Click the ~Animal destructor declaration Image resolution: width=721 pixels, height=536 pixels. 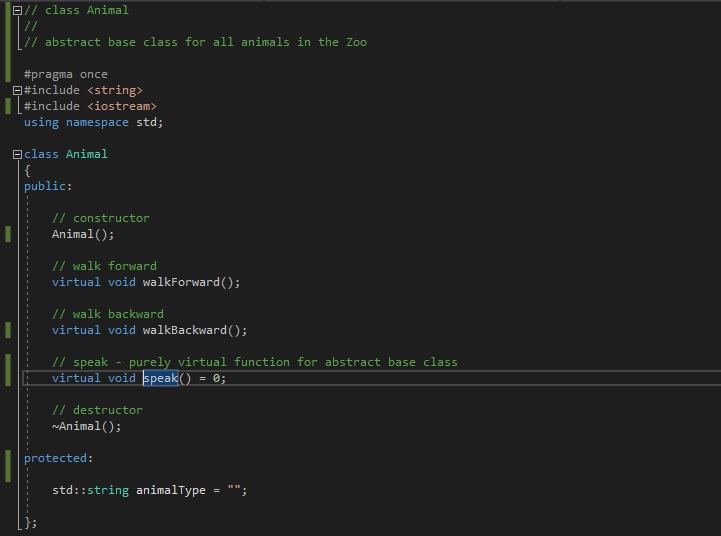[x=86, y=426]
